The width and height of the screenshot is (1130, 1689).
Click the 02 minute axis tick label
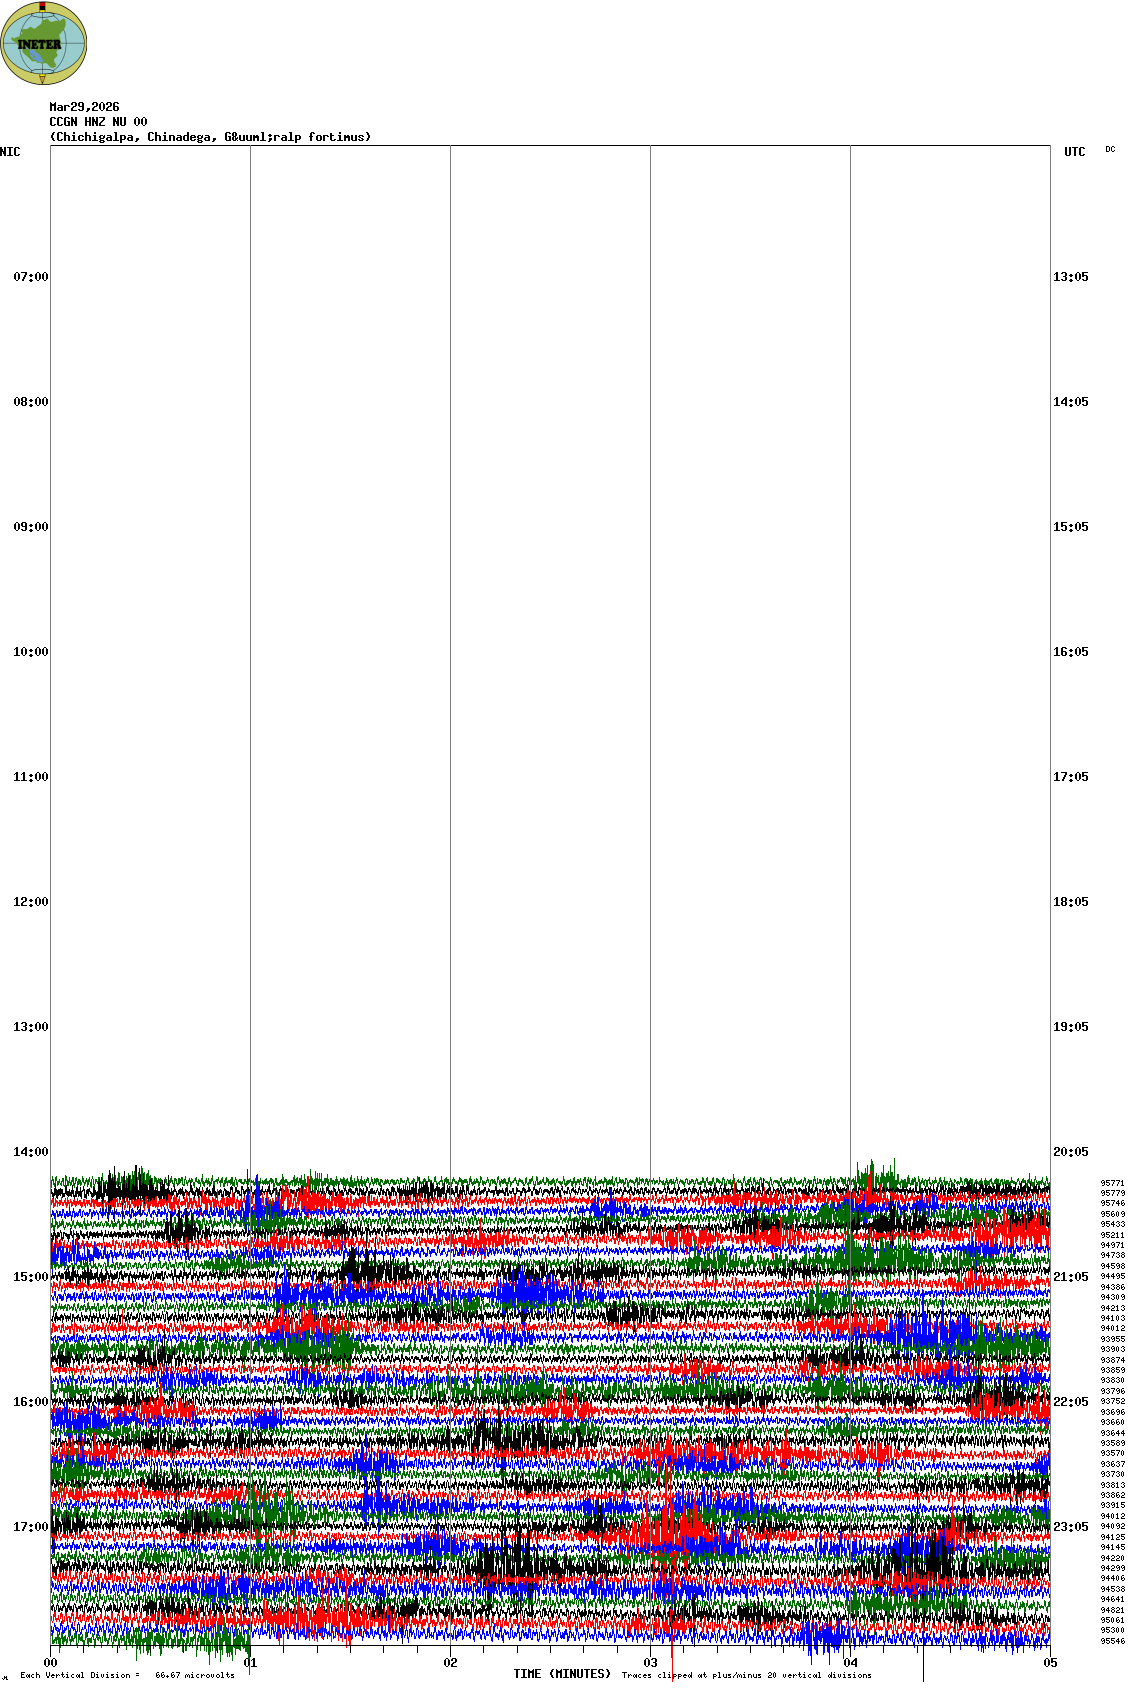[450, 1663]
